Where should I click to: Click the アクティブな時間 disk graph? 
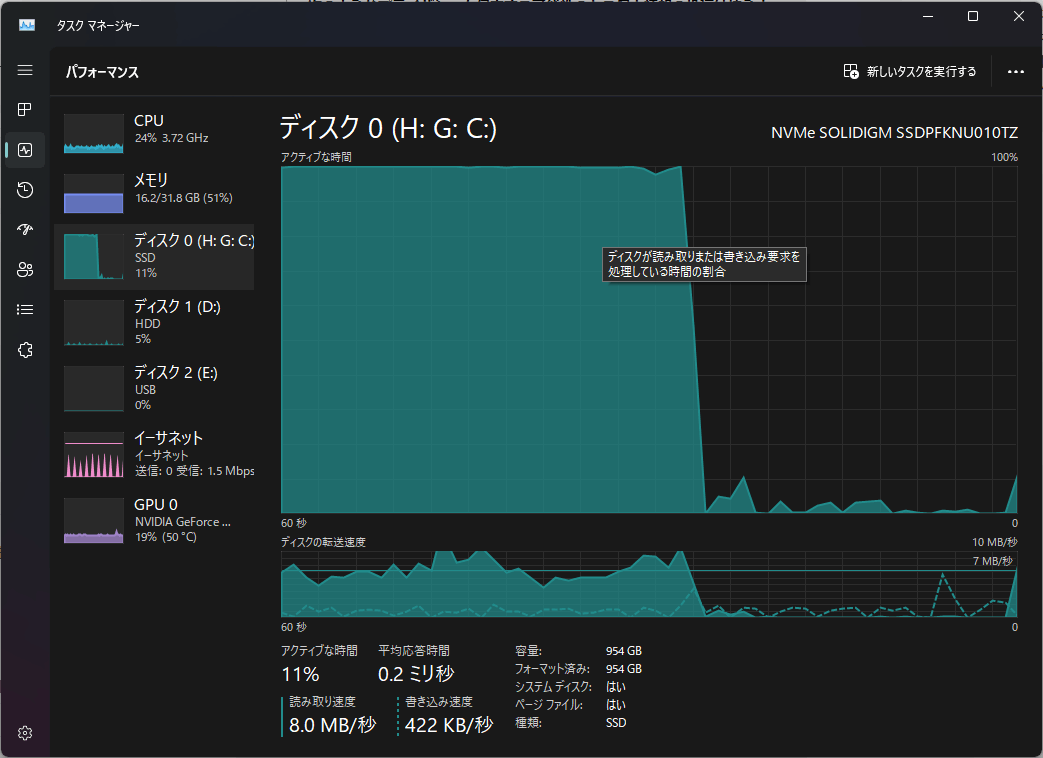click(x=649, y=339)
